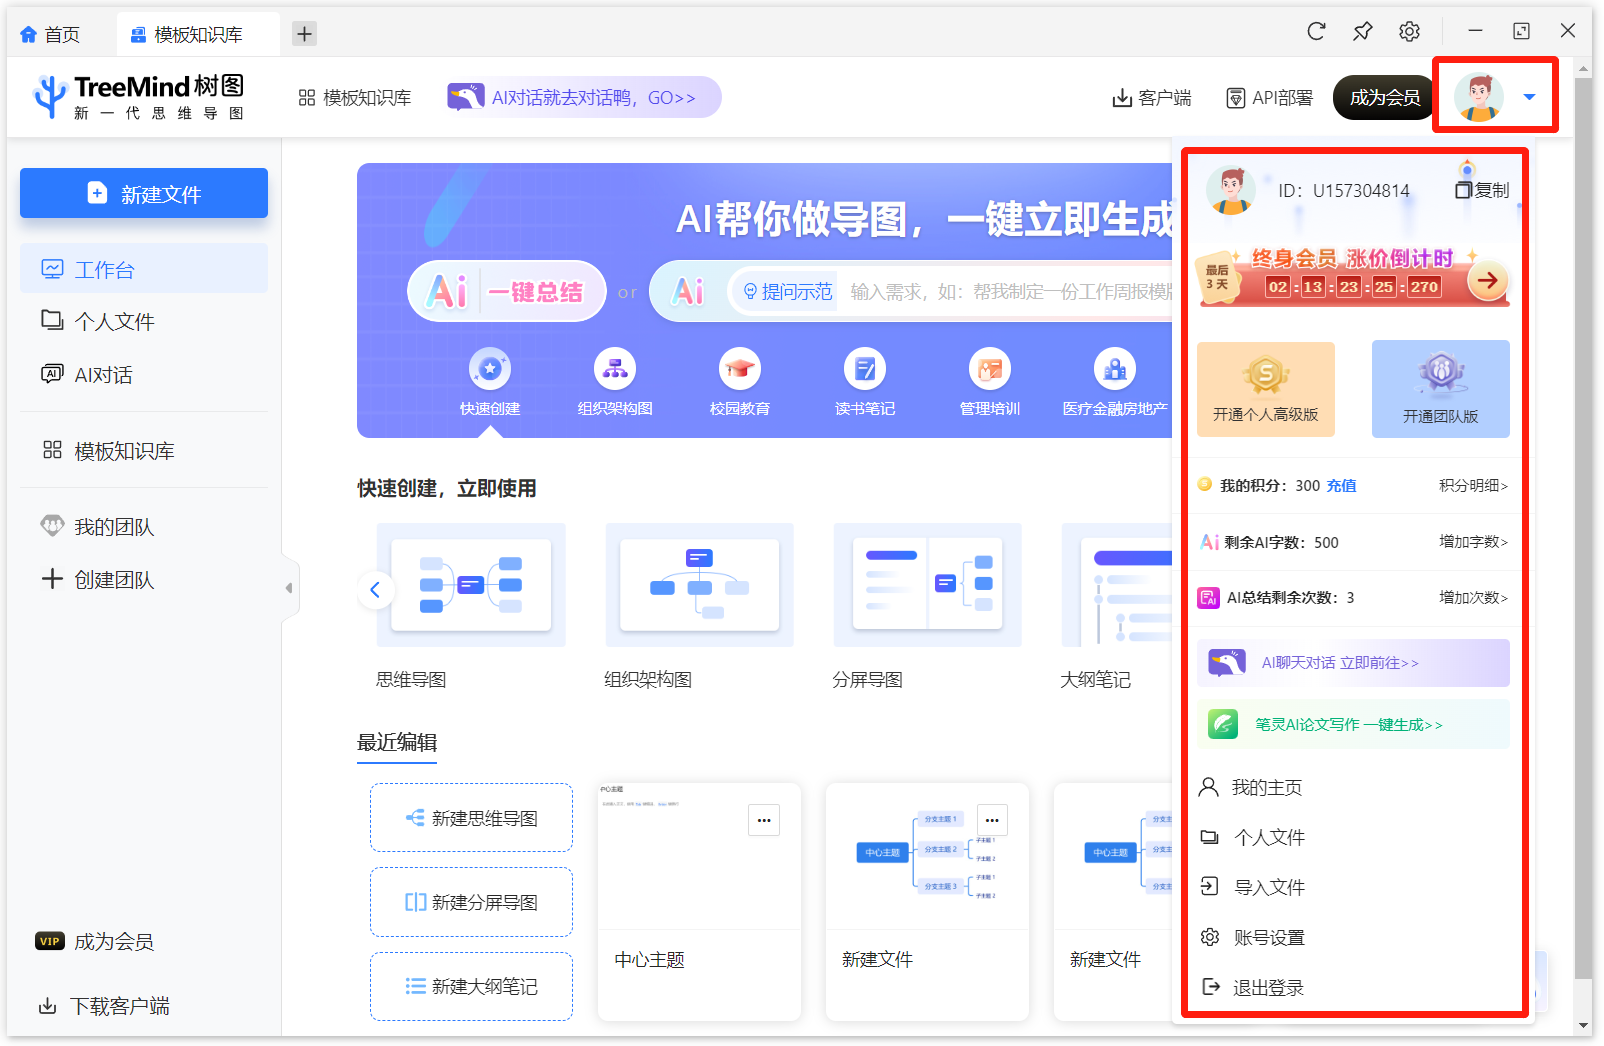Collapse the account dropdown arrow
1604x1046 pixels.
pos(1529,97)
